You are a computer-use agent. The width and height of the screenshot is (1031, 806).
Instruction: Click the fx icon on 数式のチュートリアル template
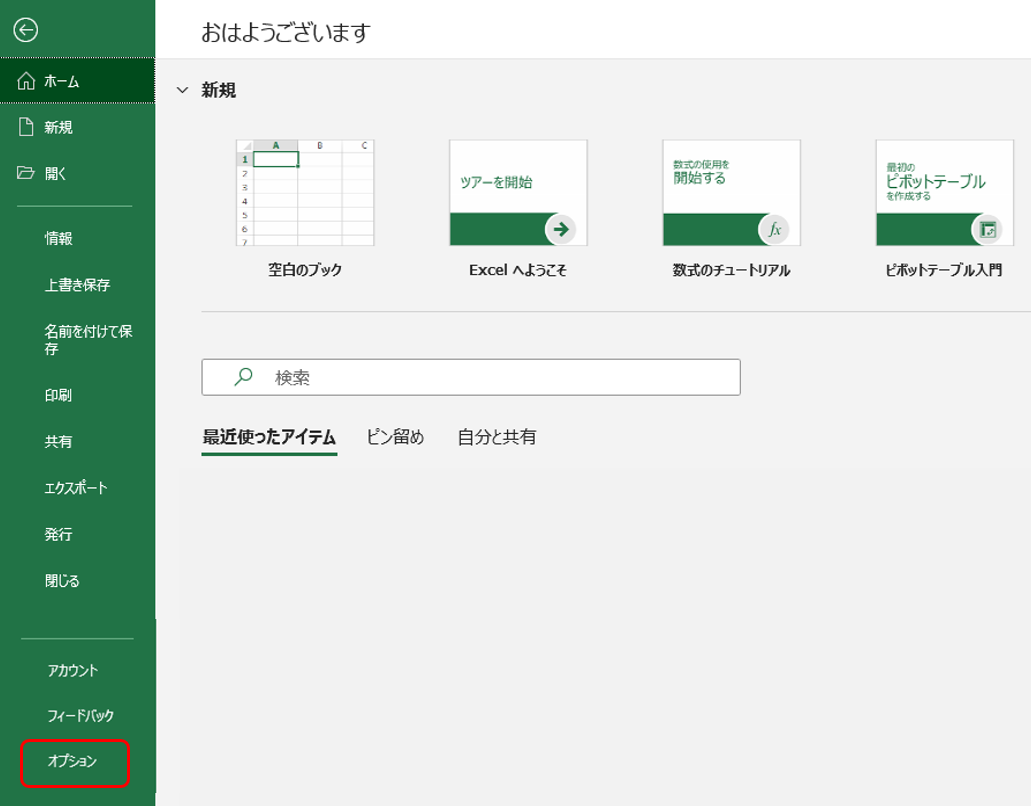tap(775, 229)
